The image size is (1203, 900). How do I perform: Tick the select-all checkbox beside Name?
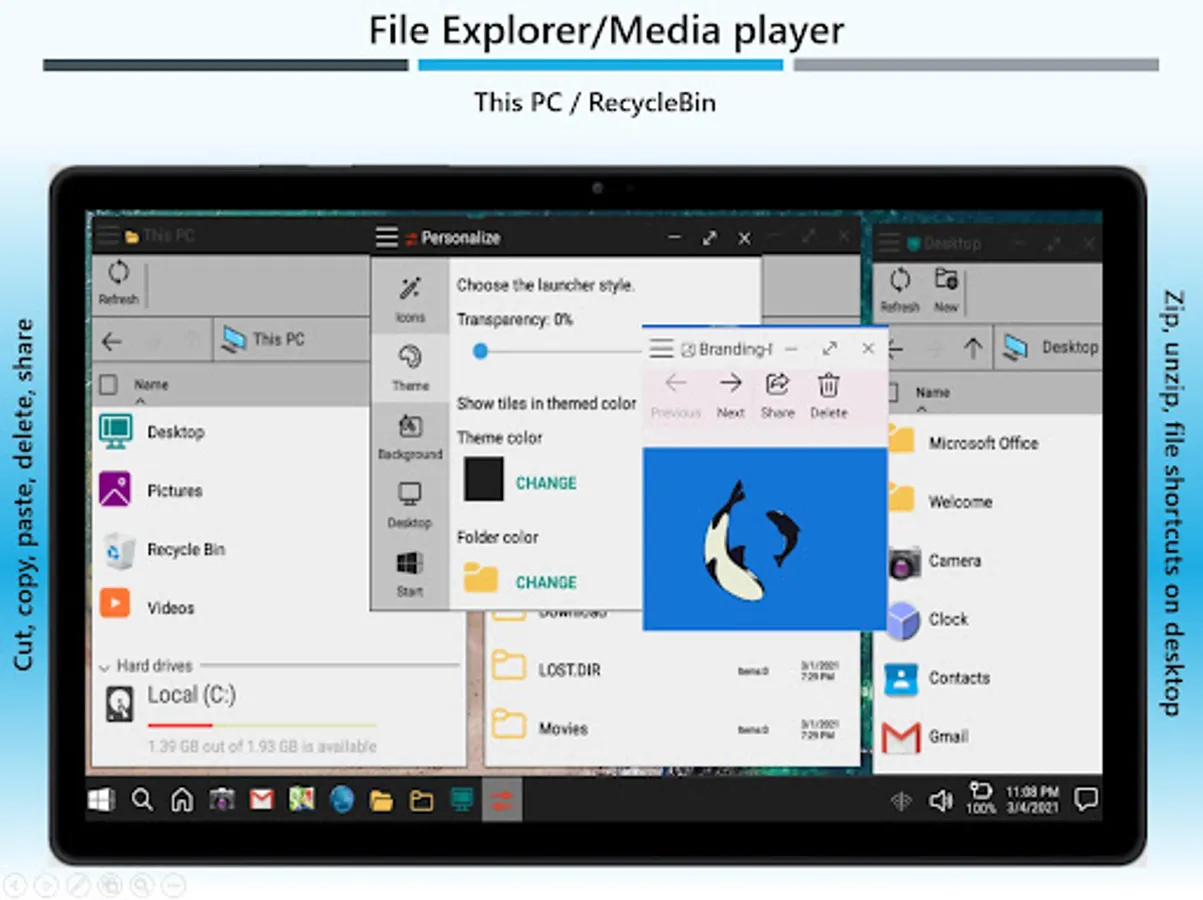point(108,384)
